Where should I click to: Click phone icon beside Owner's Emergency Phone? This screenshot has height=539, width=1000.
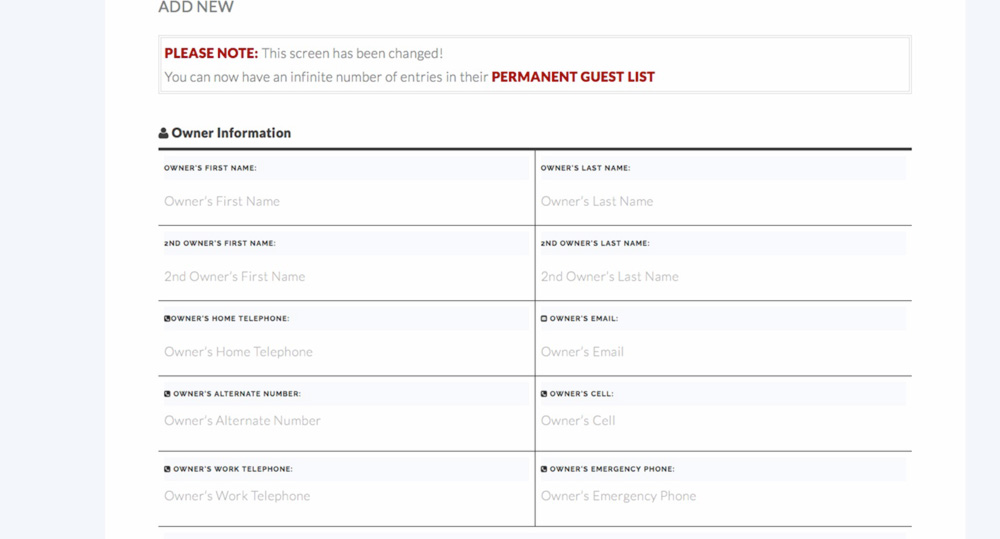[x=544, y=469]
